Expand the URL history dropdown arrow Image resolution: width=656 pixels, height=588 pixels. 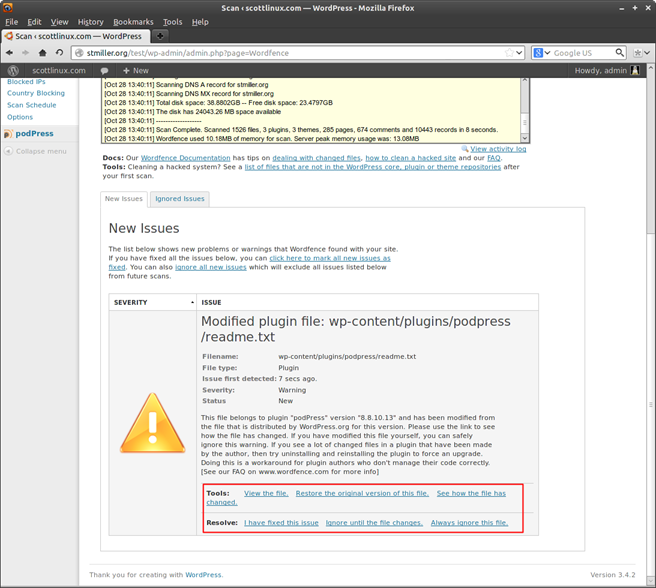[519, 53]
